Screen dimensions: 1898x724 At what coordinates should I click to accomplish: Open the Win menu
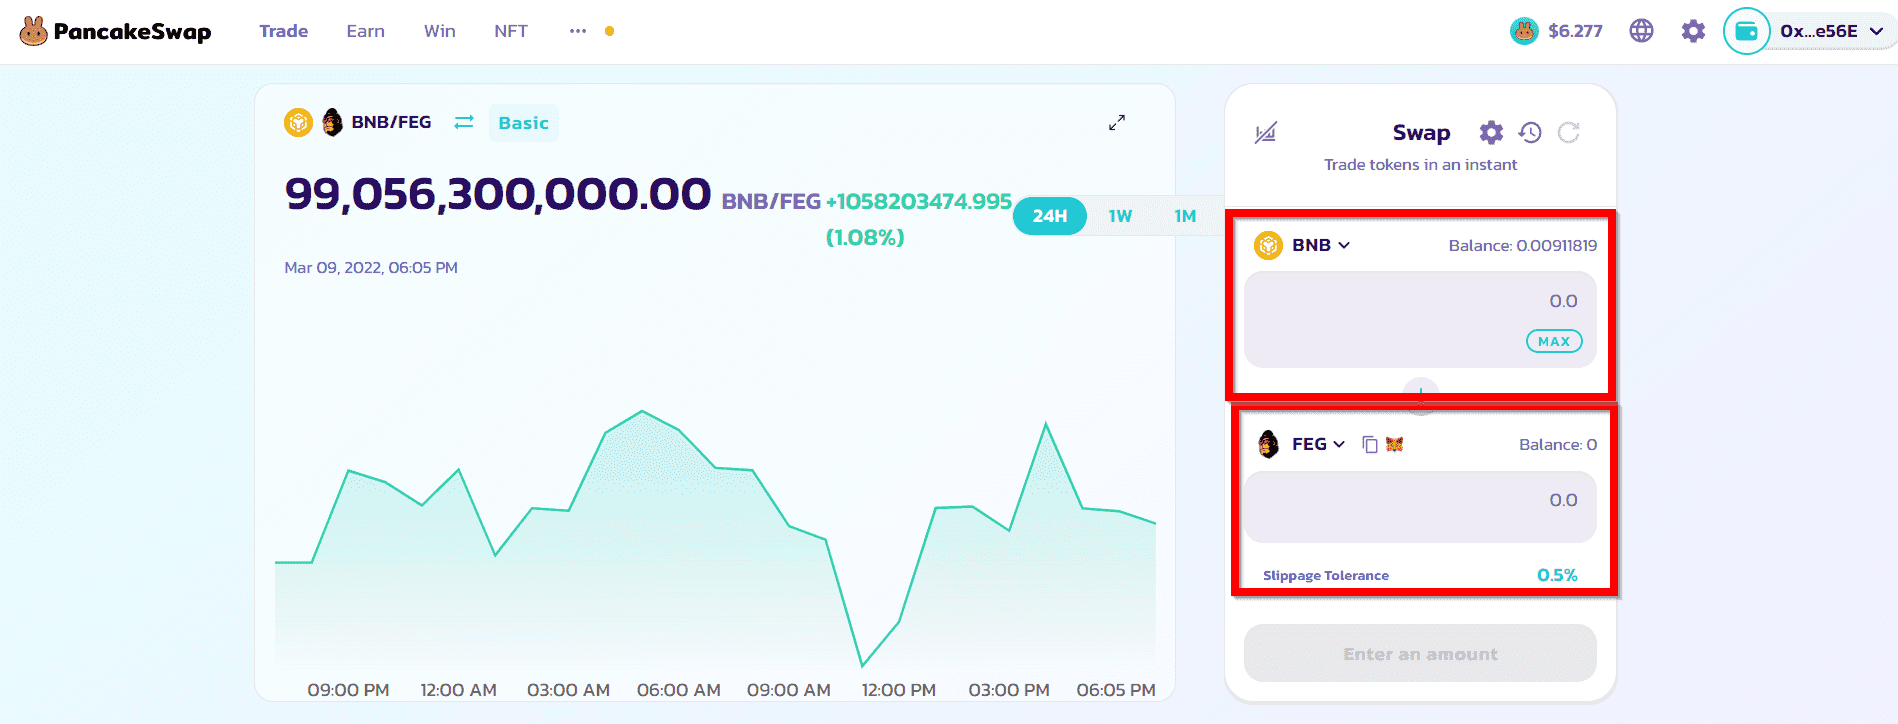(x=439, y=31)
